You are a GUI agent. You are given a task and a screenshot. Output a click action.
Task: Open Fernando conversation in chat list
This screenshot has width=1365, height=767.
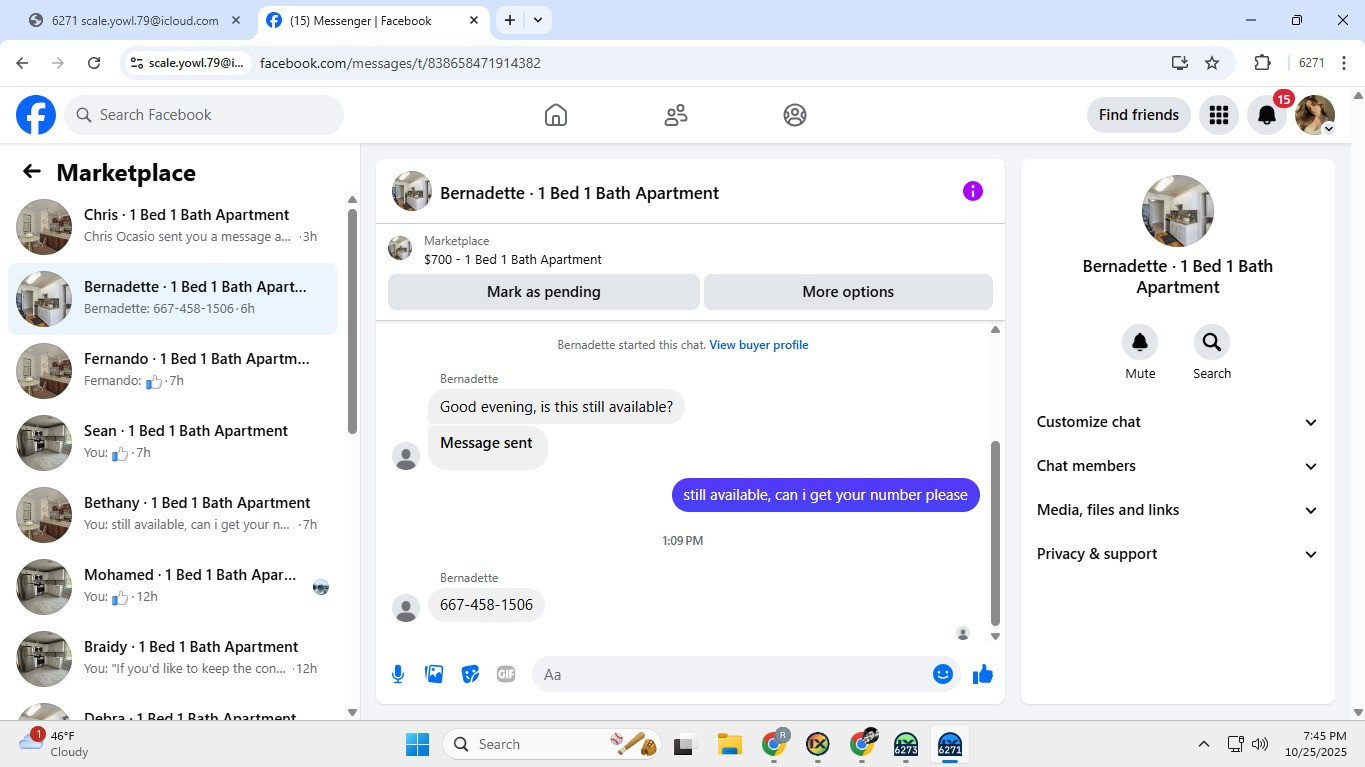(x=172, y=371)
